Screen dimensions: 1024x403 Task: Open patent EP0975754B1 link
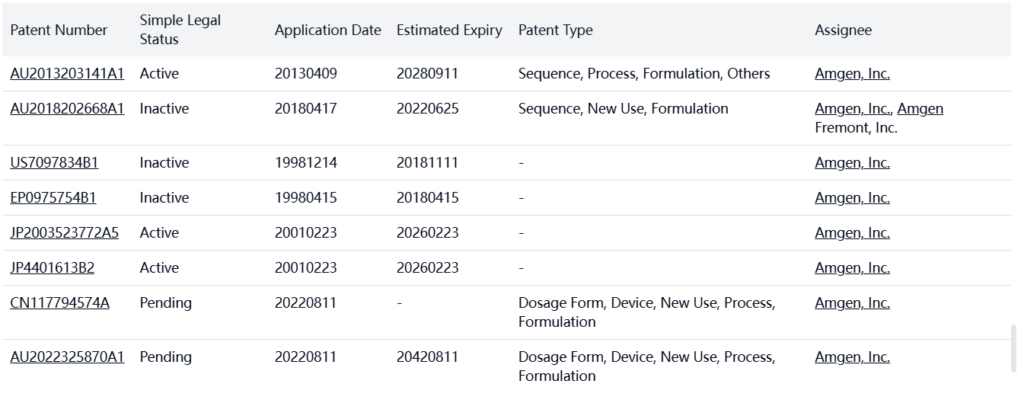(x=53, y=198)
